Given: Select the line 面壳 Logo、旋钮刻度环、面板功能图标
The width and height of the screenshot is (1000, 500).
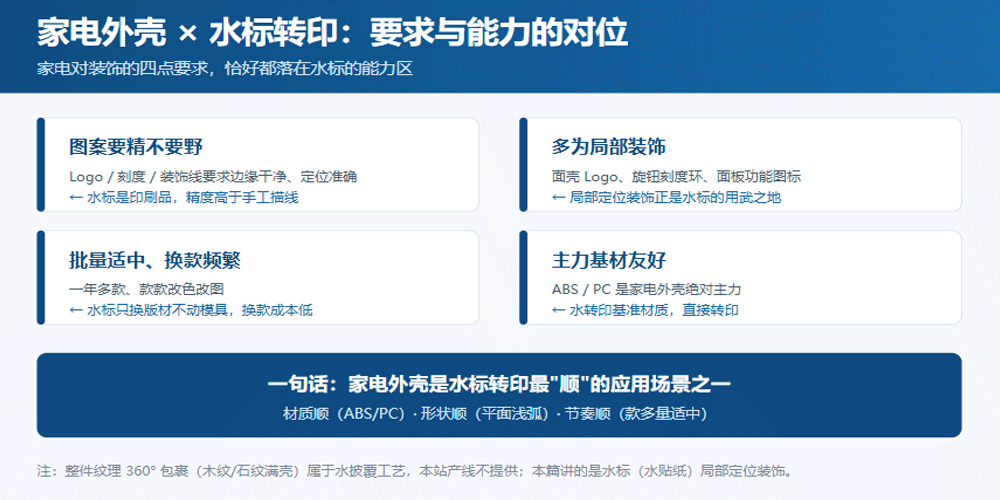Looking at the screenshot, I should click(x=676, y=177).
